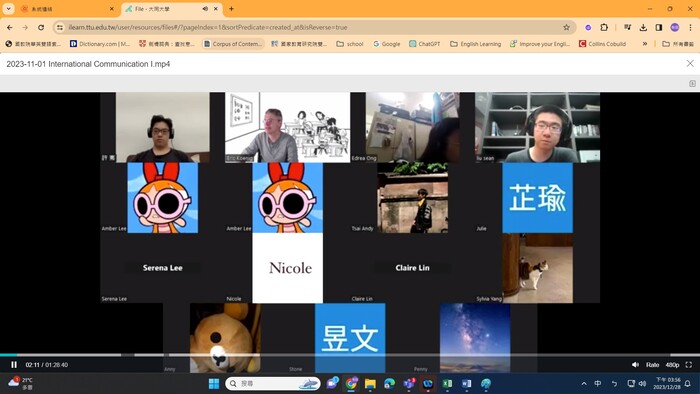700x394 pixels.
Task: Seek on the video progress bar
Action: 350,355
